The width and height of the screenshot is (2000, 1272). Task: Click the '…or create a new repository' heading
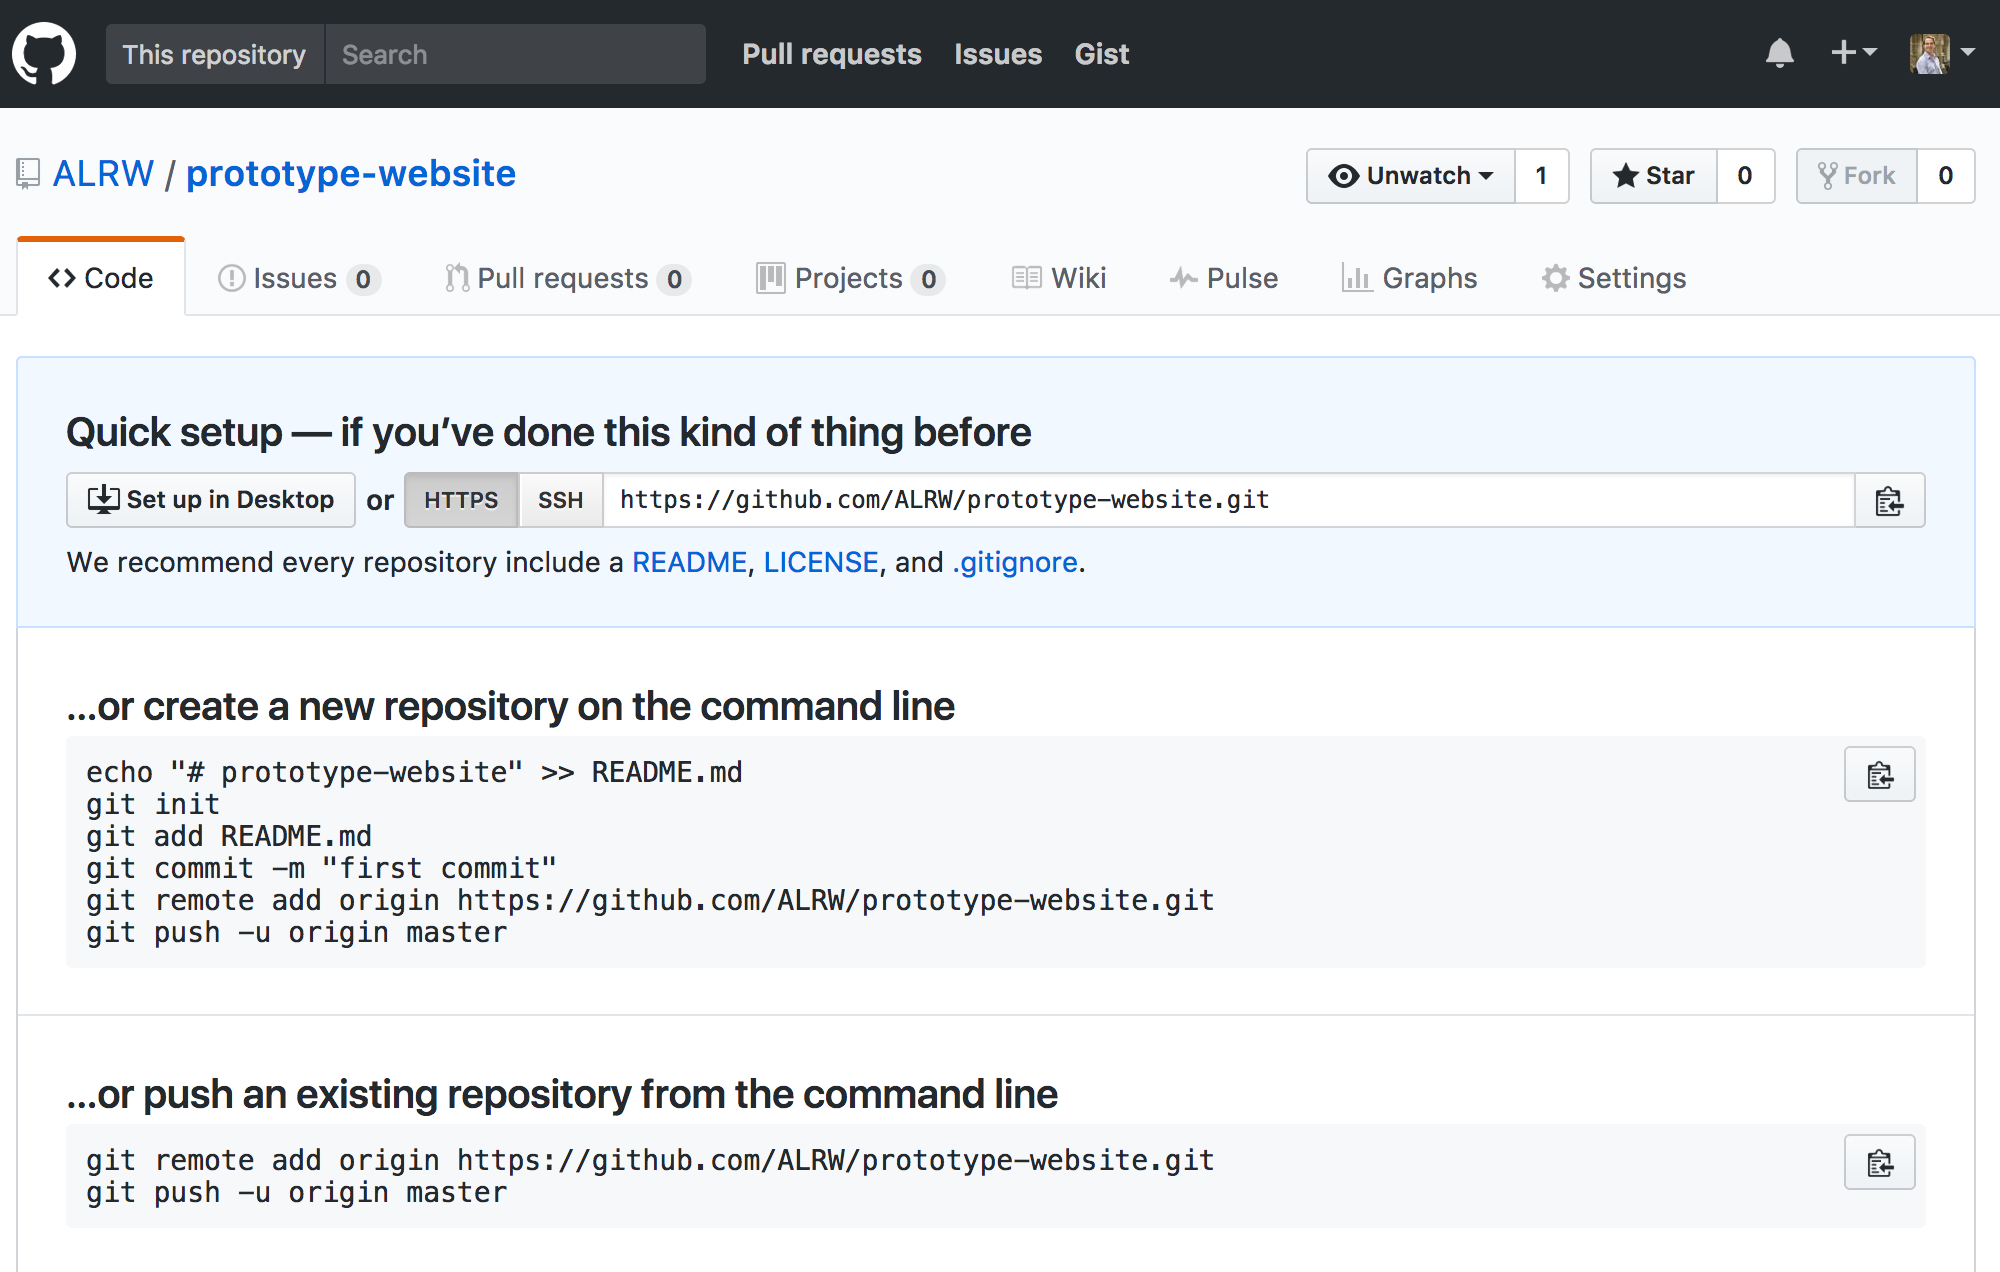pyautogui.click(x=511, y=706)
